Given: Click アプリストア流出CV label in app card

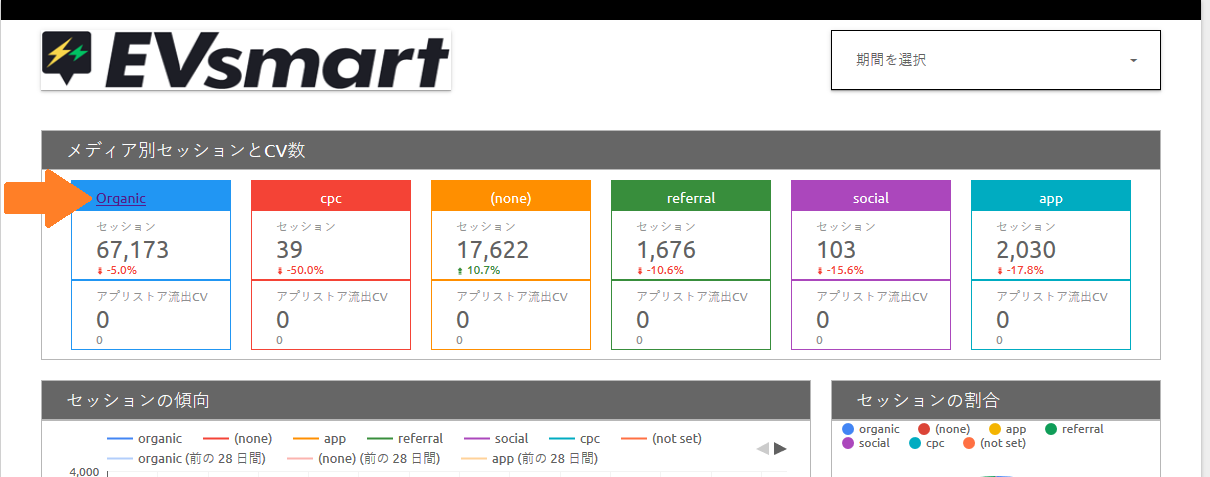Looking at the screenshot, I should (x=1052, y=297).
